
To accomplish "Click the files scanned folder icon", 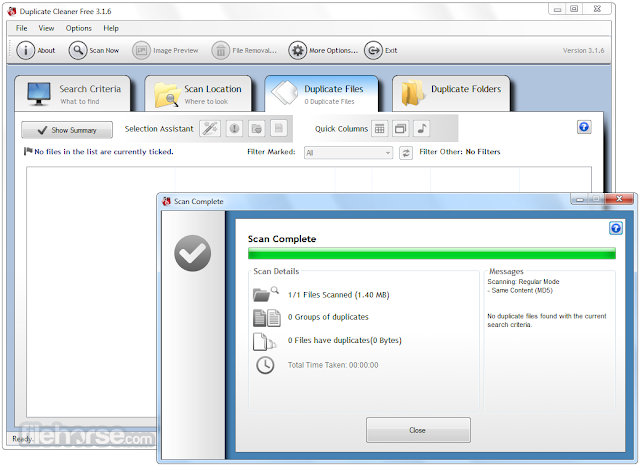I will click(266, 294).
